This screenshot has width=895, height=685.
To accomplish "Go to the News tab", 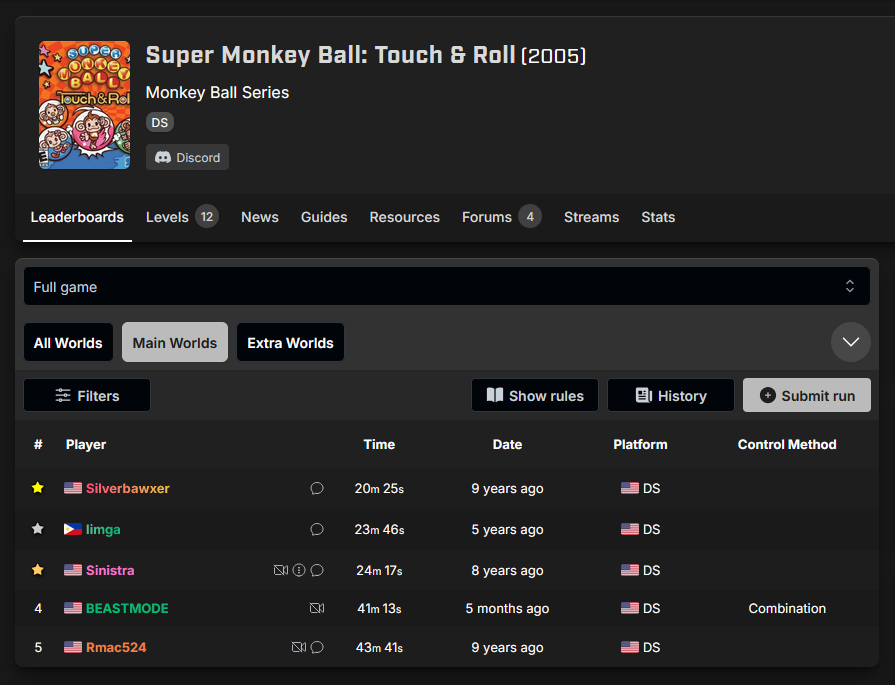I will (260, 217).
